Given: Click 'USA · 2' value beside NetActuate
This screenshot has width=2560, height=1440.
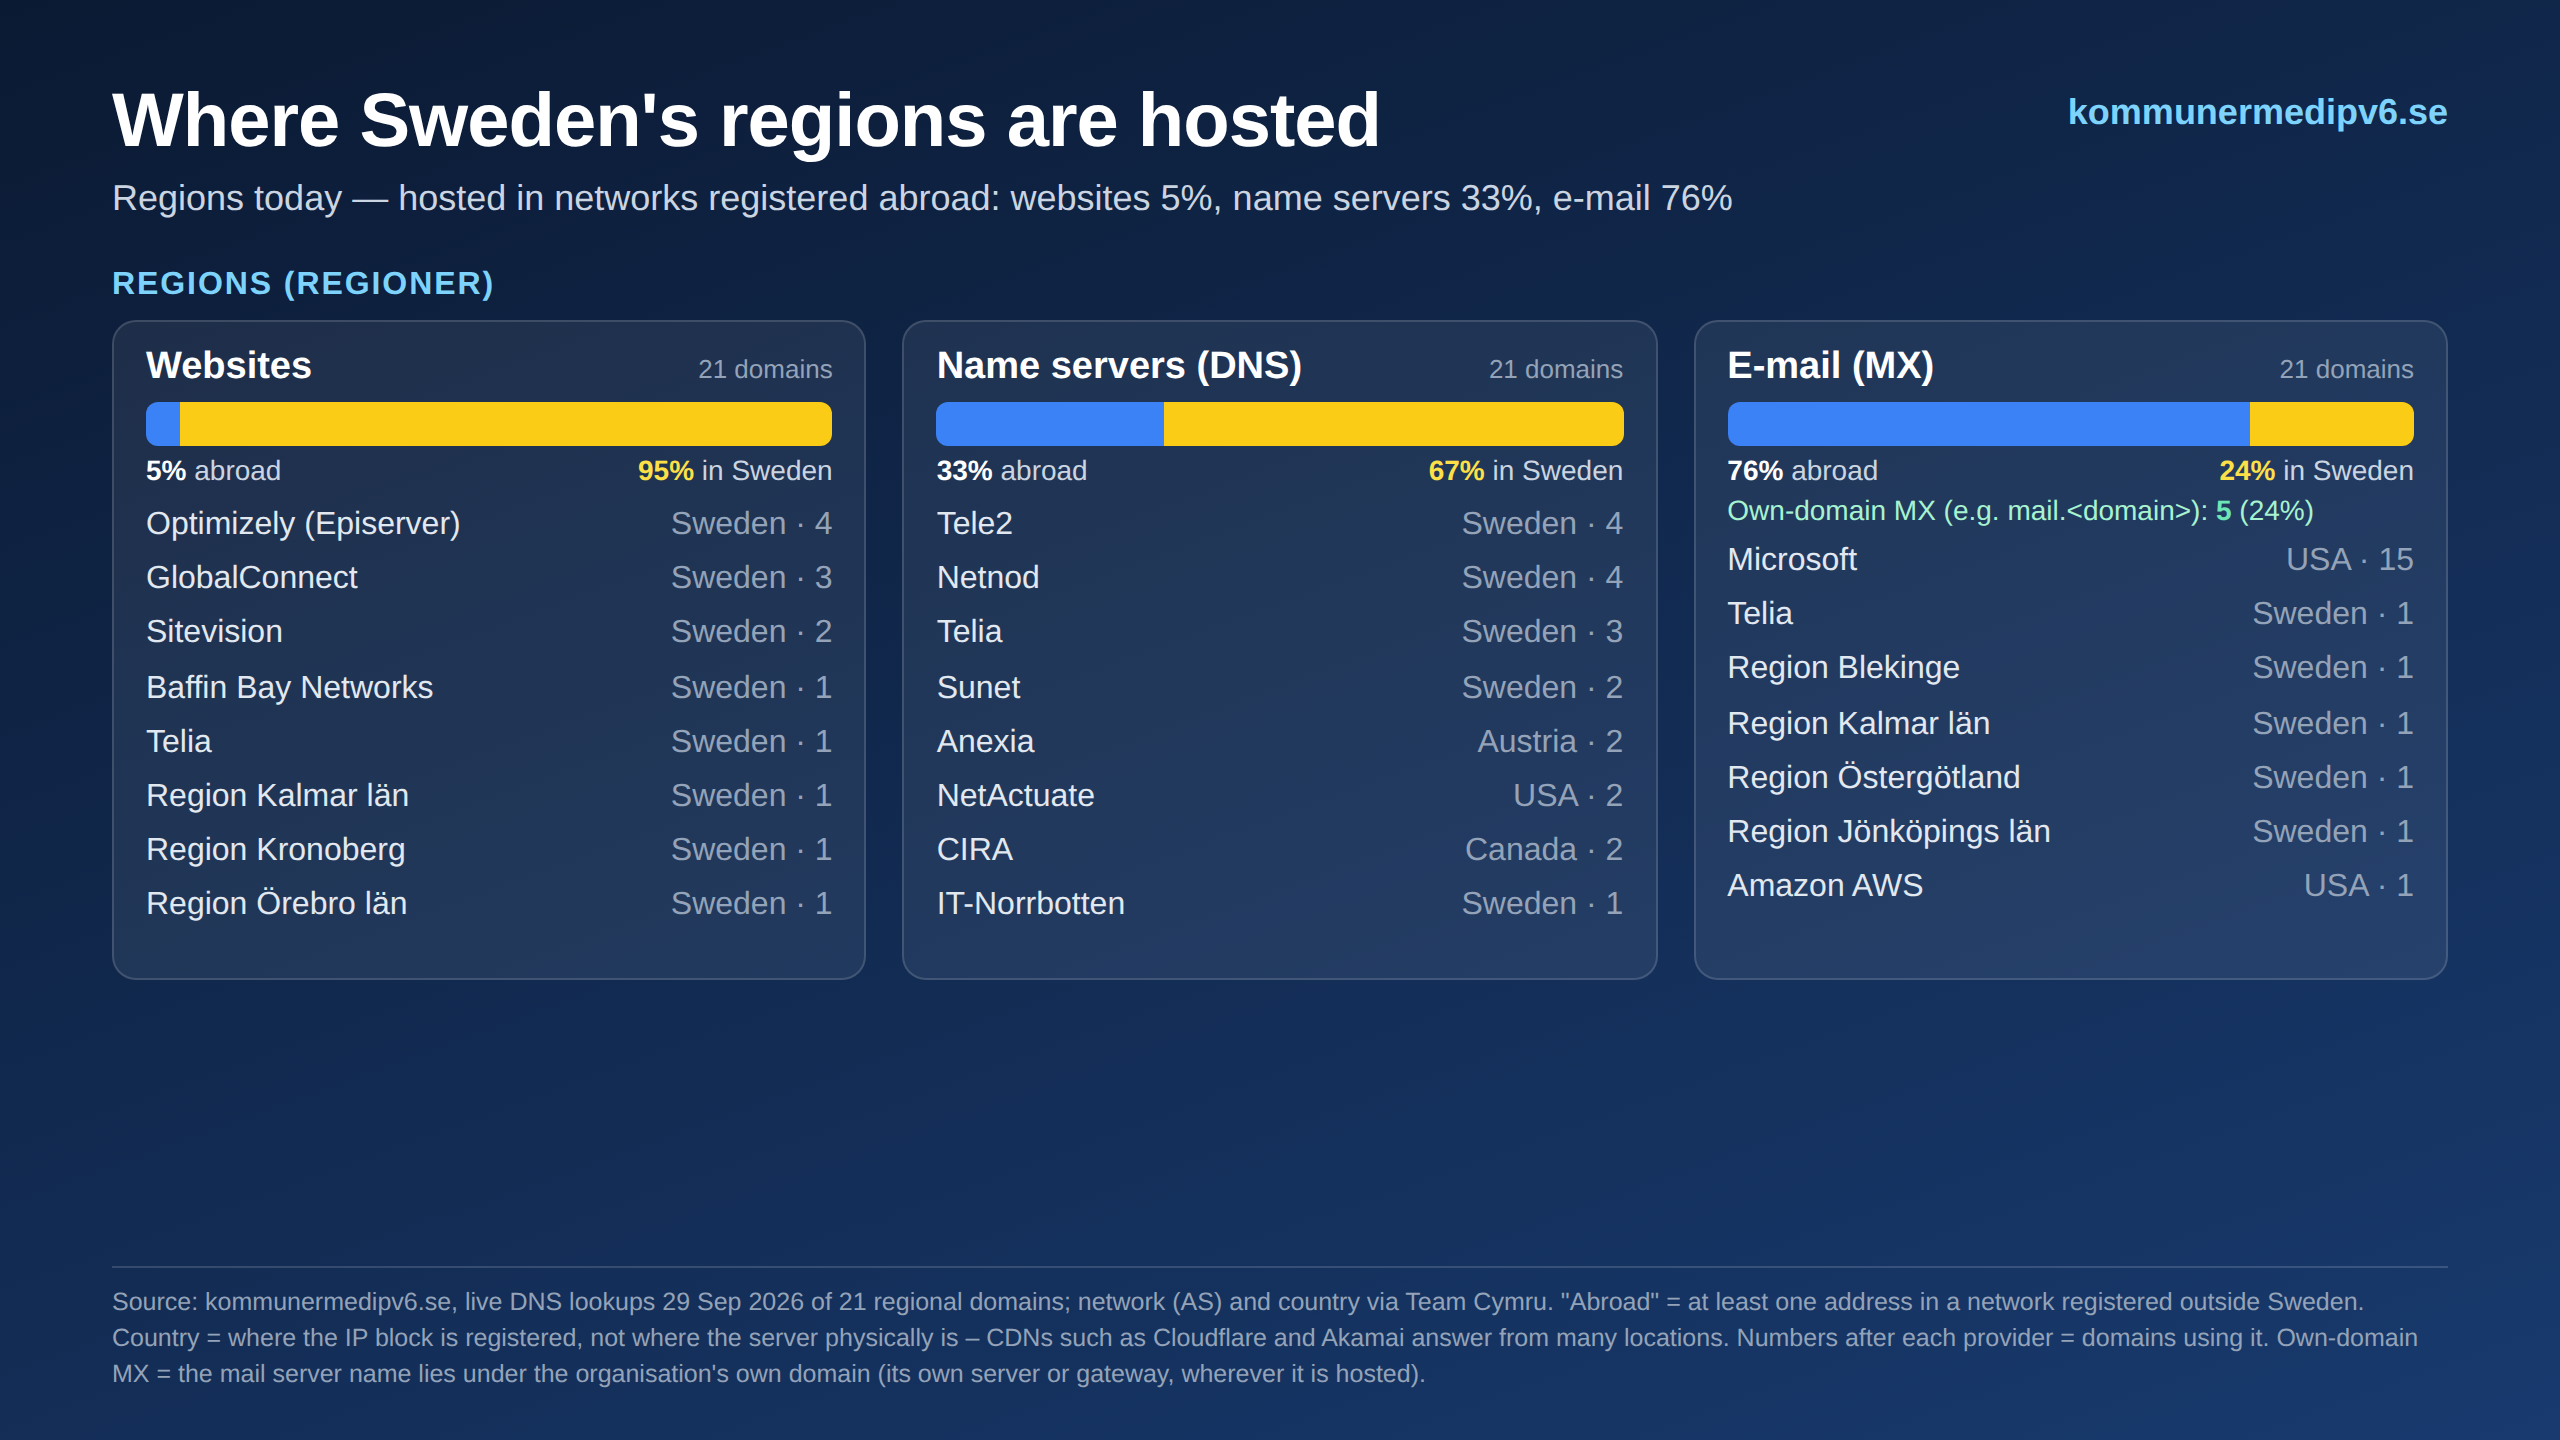Looking at the screenshot, I should (1568, 795).
